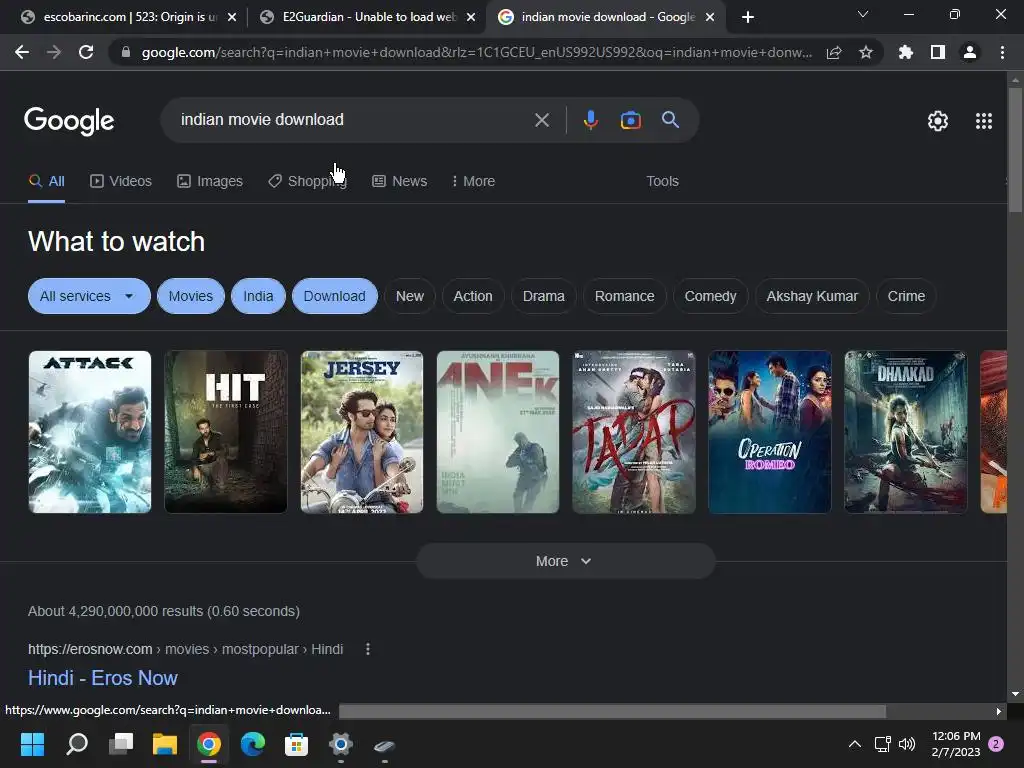Toggle the Movies filter chip
Screen dimensions: 1024x768
pyautogui.click(x=191, y=296)
